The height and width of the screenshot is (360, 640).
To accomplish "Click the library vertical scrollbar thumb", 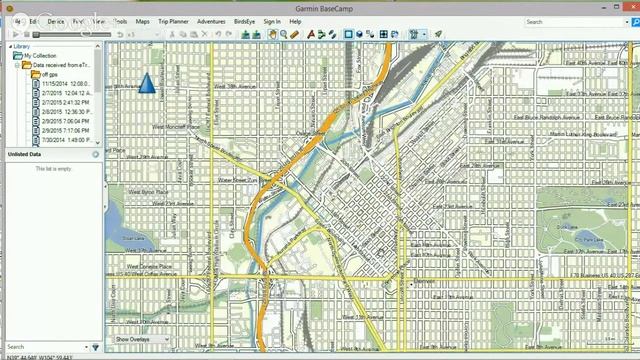I will point(98,71).
